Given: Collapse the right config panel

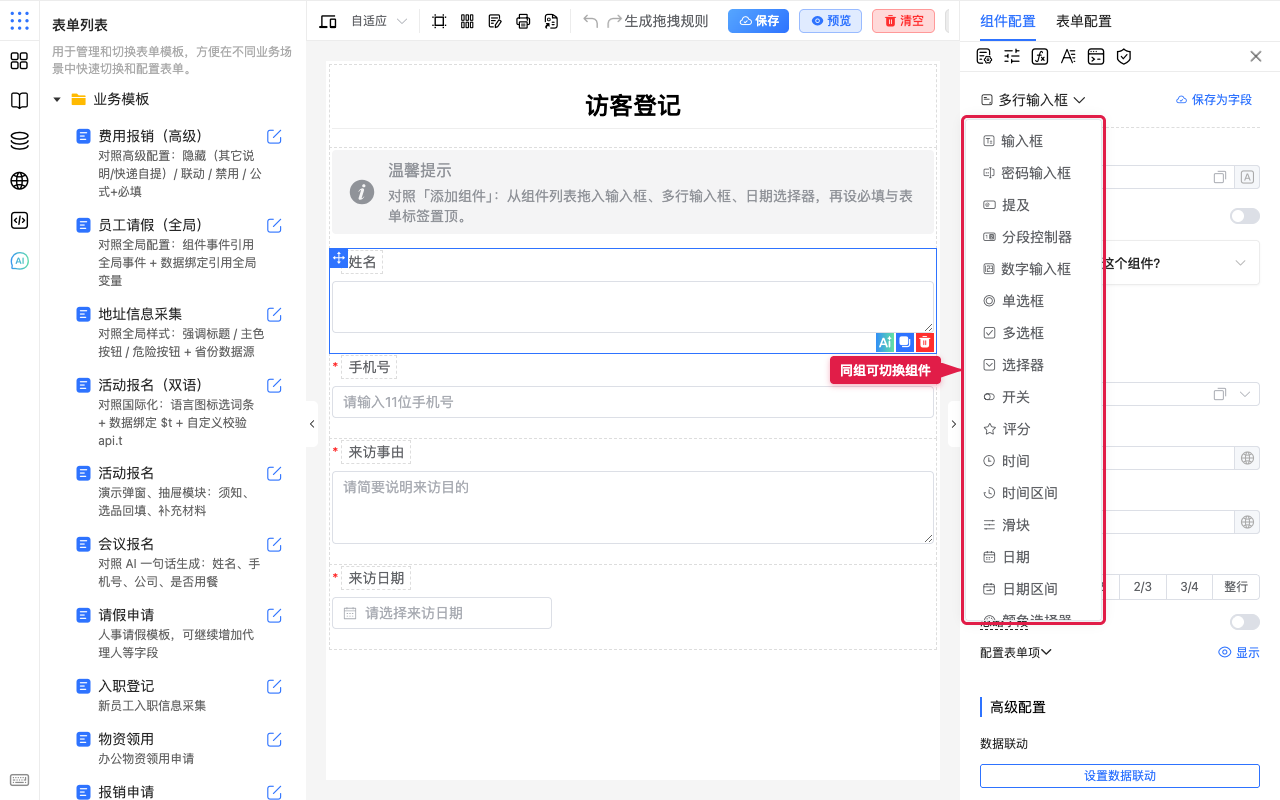Looking at the screenshot, I should [953, 424].
